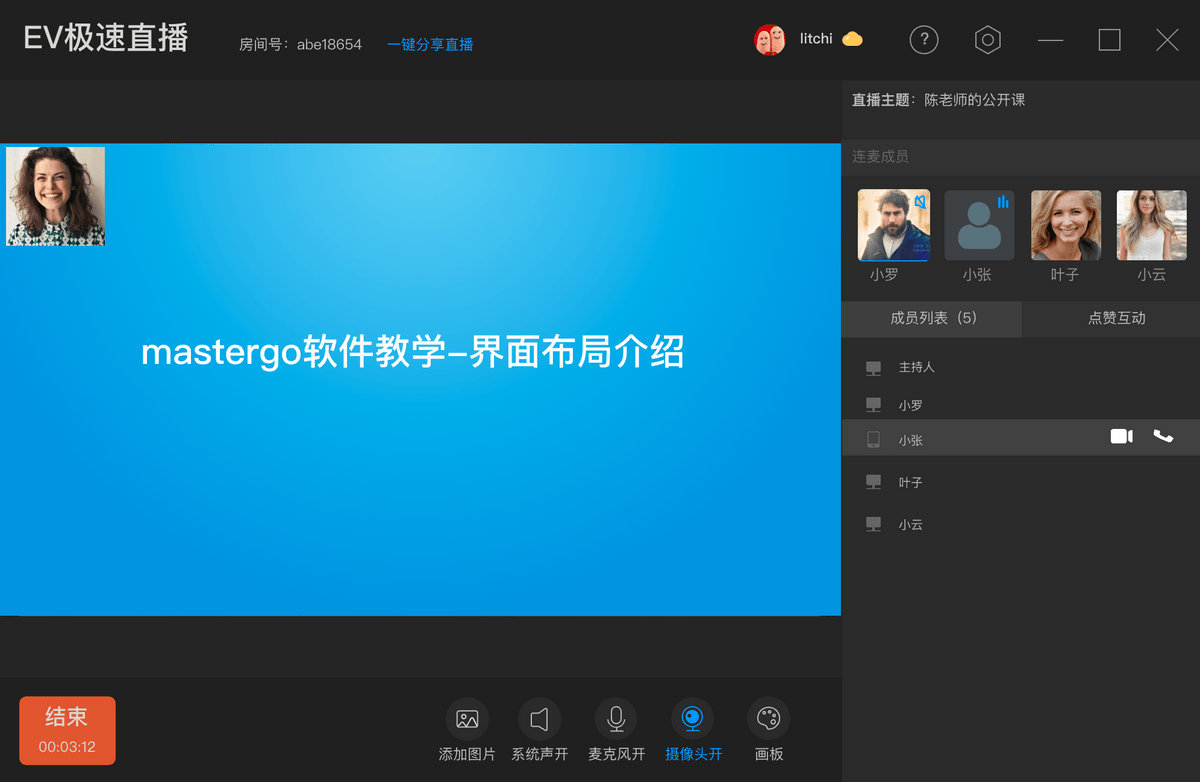Start video call with 小张
The height and width of the screenshot is (782, 1200).
(1122, 437)
